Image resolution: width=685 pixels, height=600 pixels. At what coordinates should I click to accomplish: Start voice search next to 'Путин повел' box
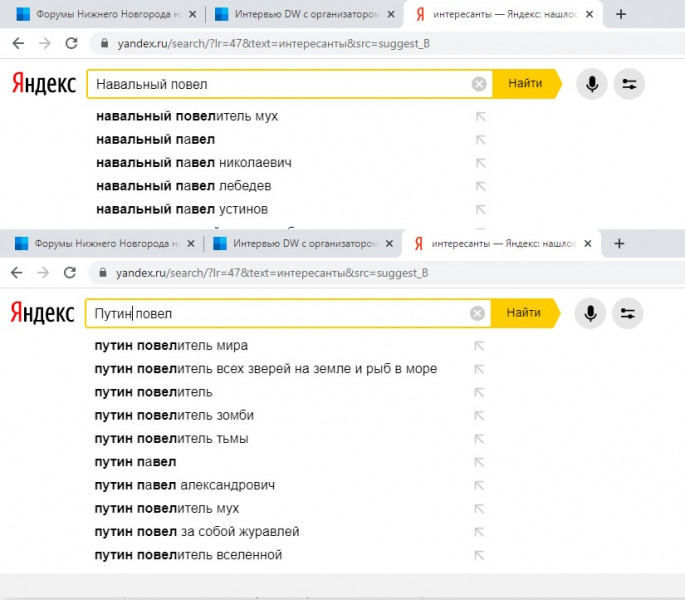pyautogui.click(x=590, y=313)
